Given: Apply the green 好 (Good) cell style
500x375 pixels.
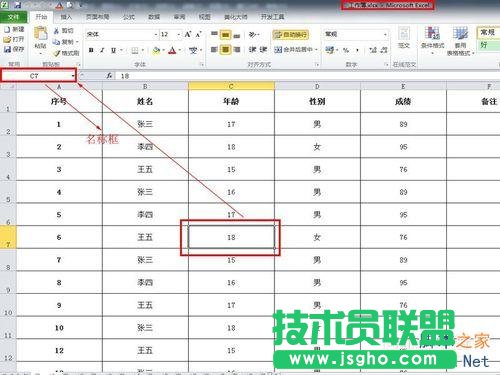Looking at the screenshot, I should tap(489, 45).
